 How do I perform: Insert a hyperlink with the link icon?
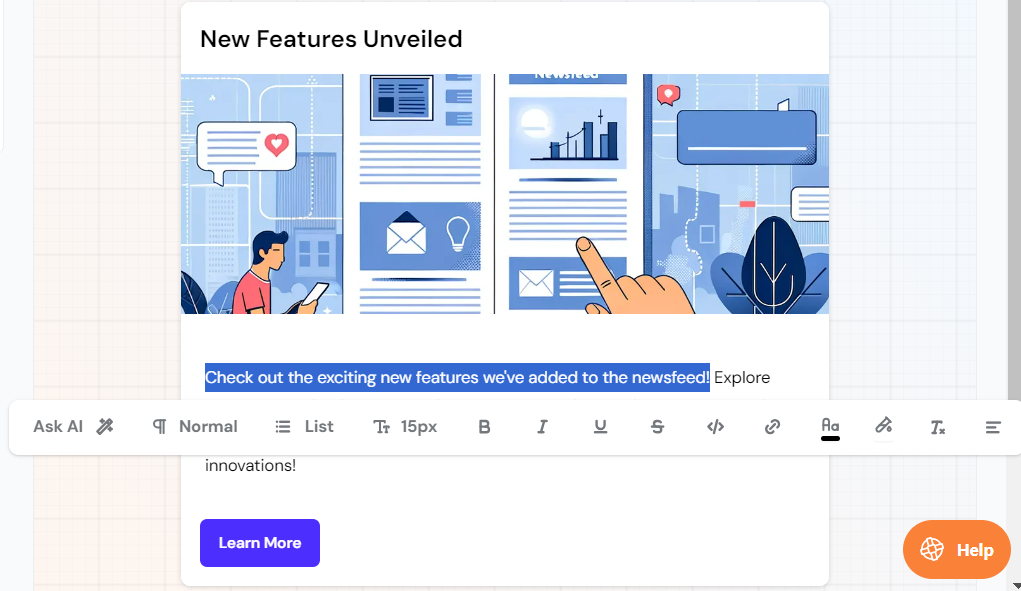click(772, 427)
